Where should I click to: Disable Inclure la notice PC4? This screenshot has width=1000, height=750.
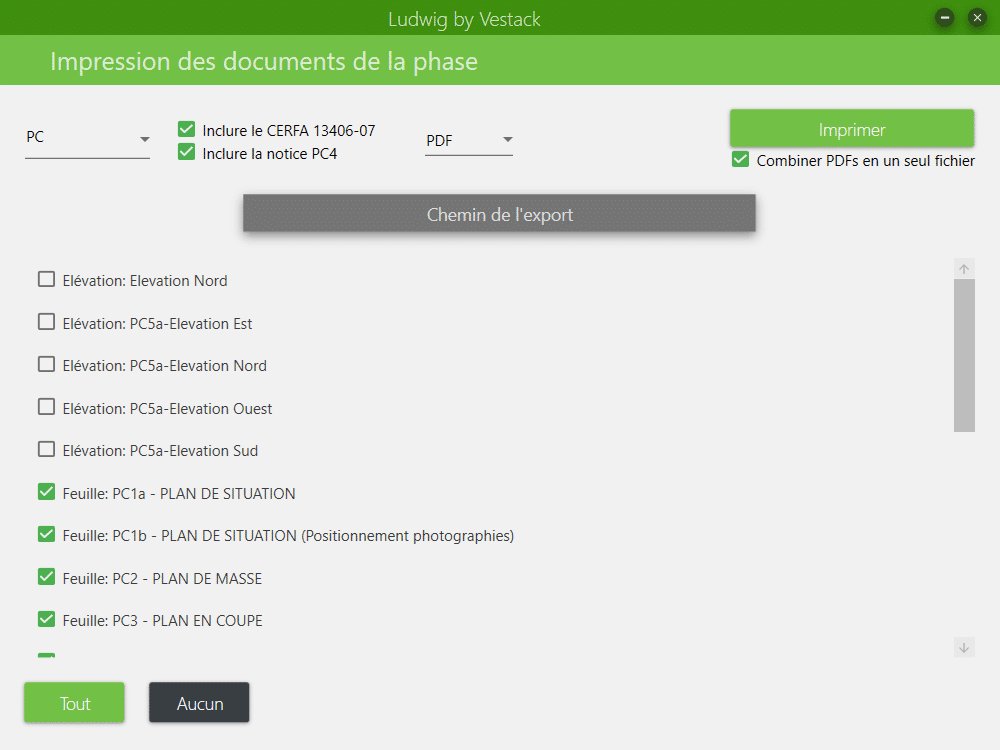pyautogui.click(x=186, y=152)
